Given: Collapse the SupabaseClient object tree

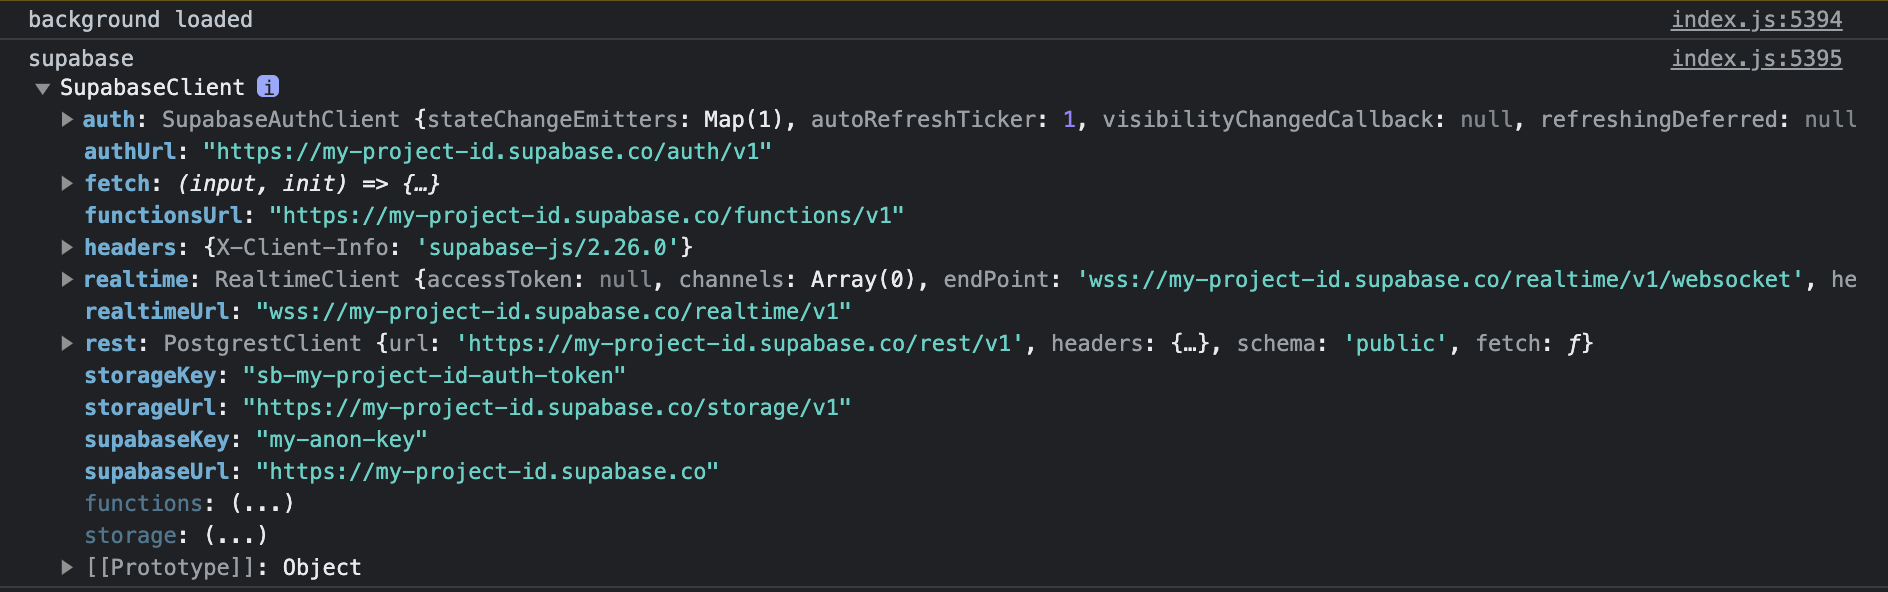Looking at the screenshot, I should 43,88.
